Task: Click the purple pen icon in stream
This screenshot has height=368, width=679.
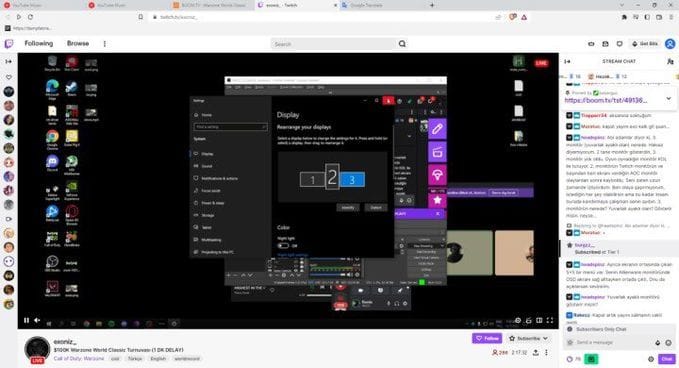Action: [x=437, y=129]
